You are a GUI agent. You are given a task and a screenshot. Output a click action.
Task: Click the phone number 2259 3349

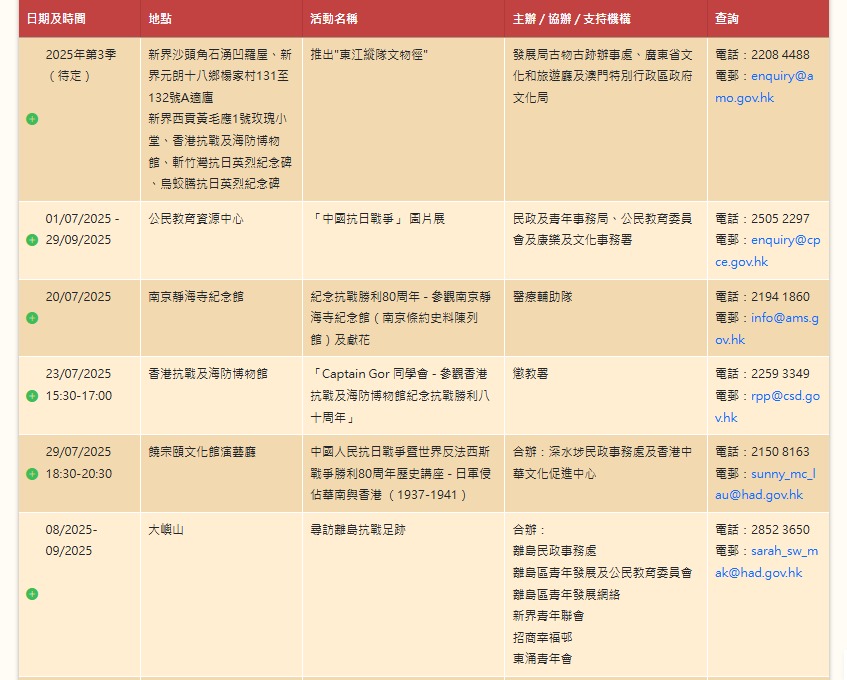[780, 374]
